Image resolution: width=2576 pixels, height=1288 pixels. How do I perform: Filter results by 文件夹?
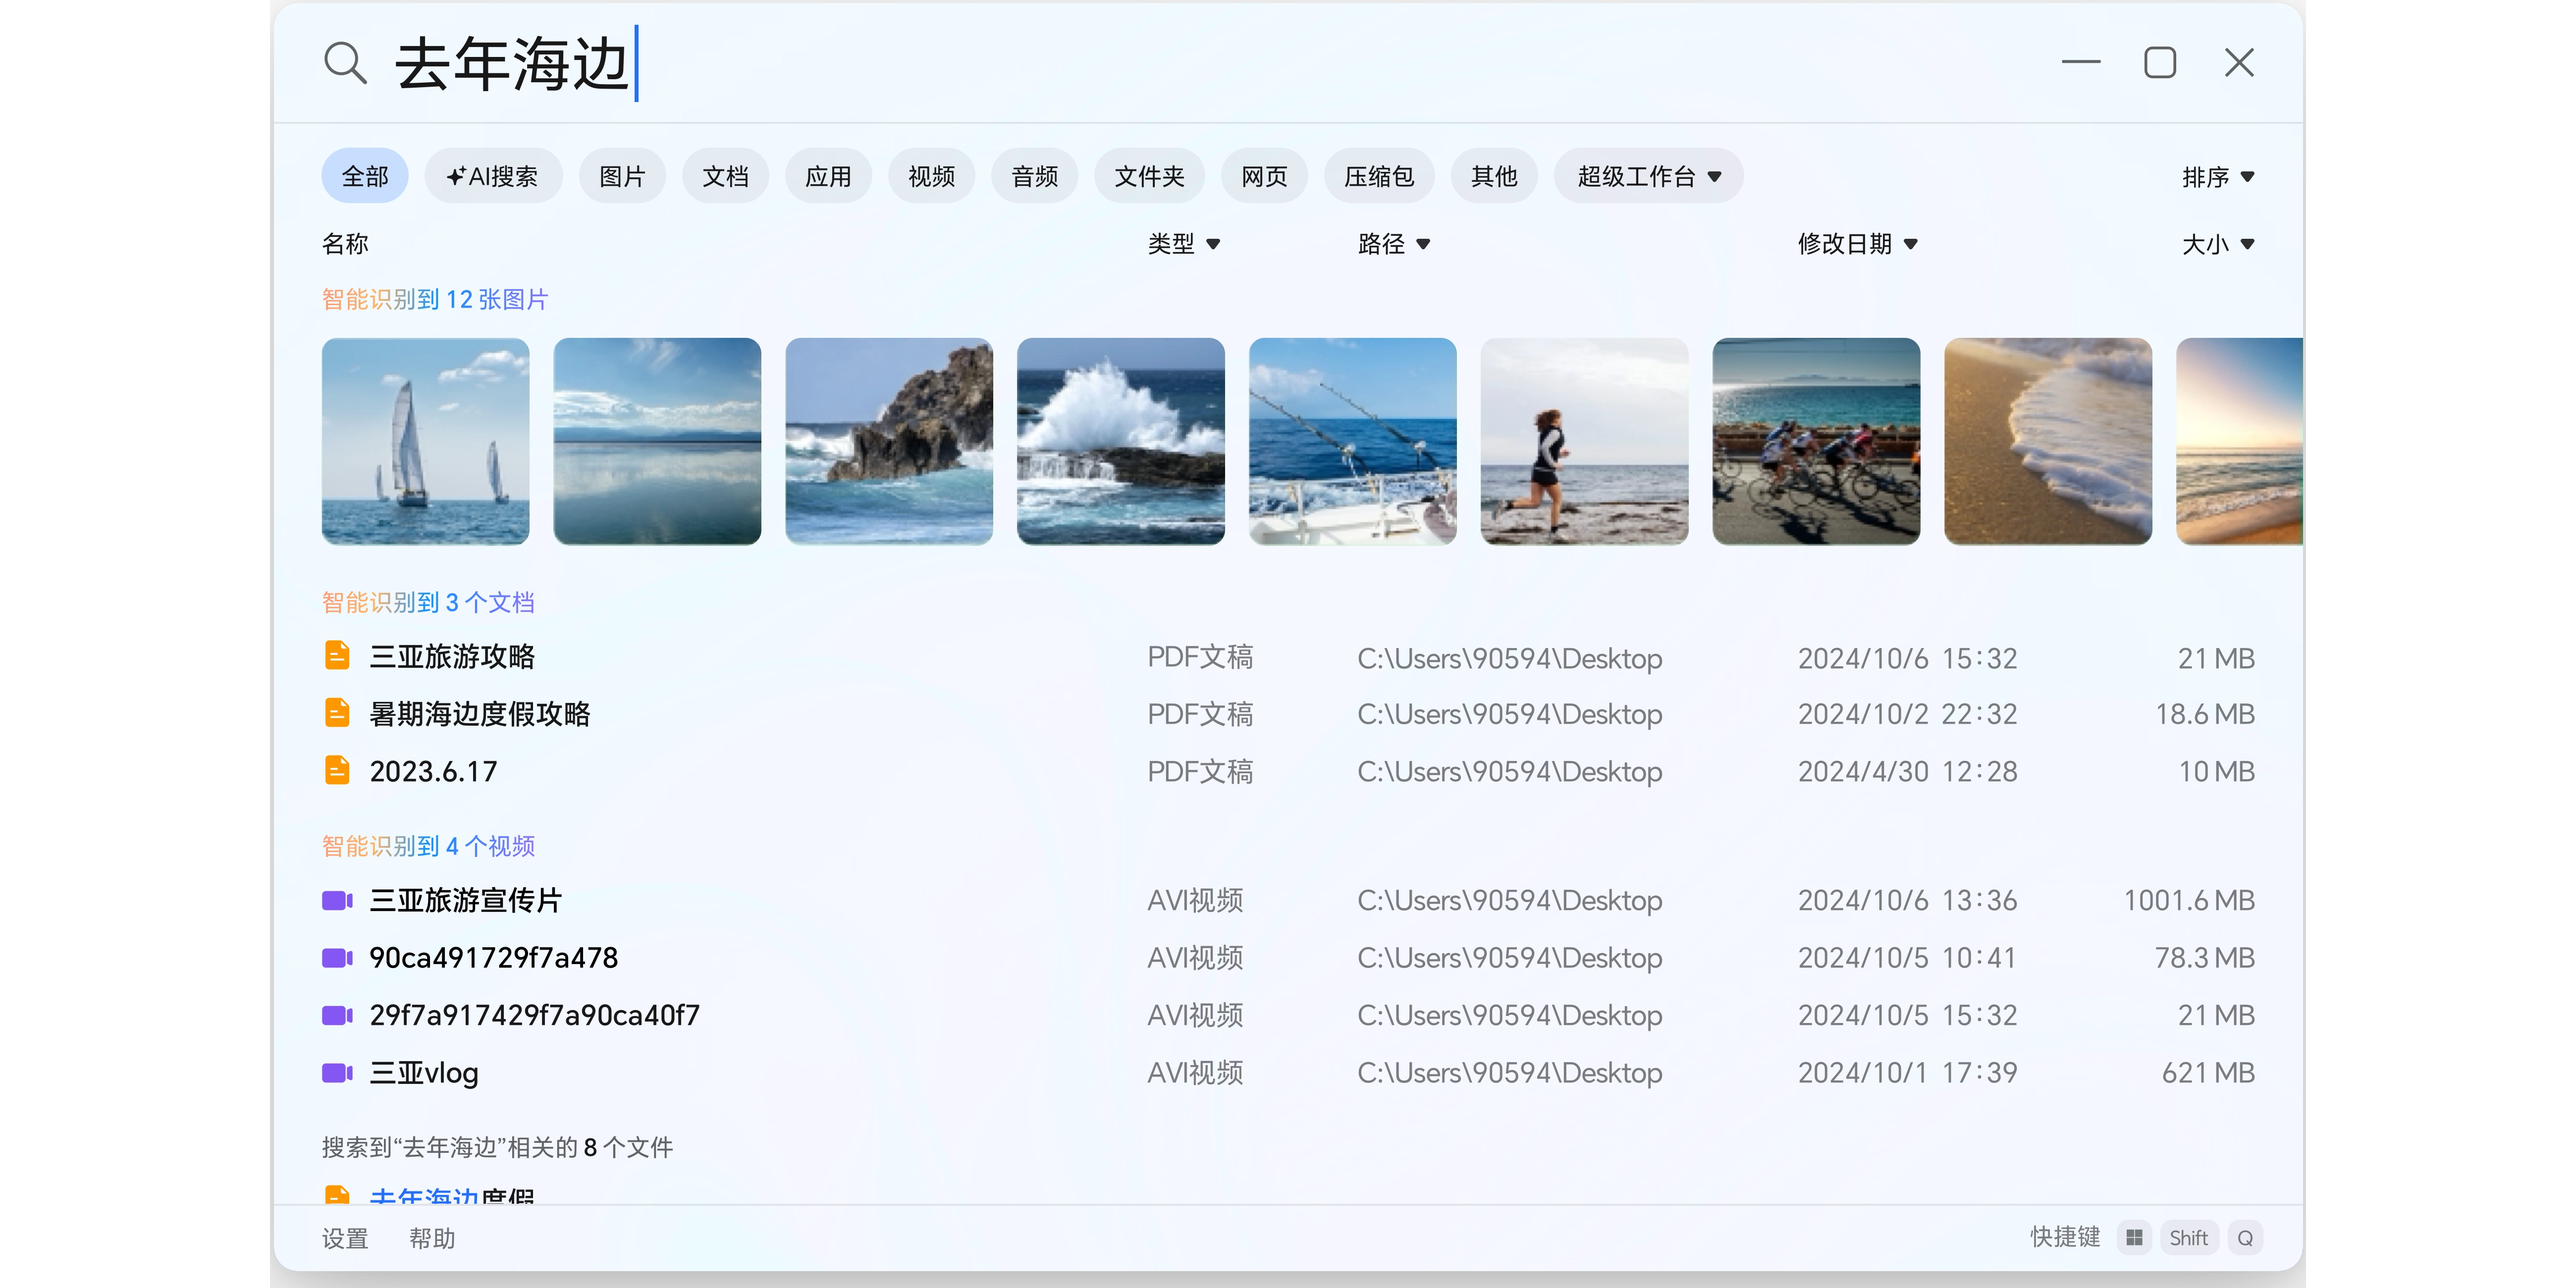point(1149,177)
